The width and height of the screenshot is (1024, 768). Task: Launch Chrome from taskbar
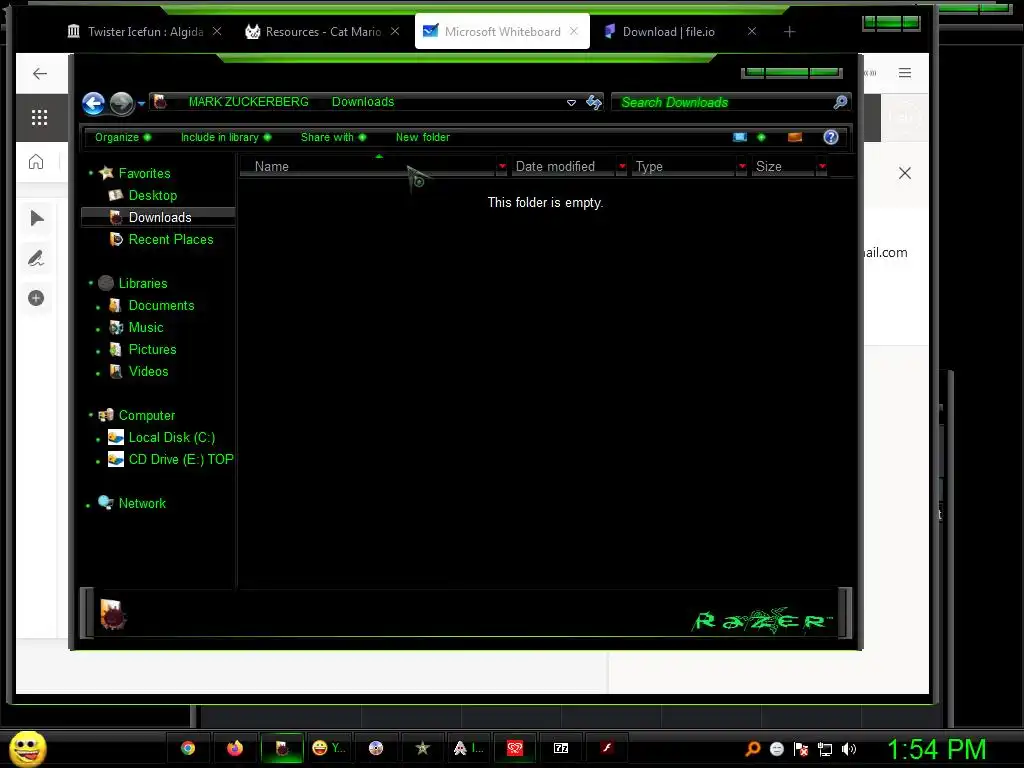(x=188, y=748)
